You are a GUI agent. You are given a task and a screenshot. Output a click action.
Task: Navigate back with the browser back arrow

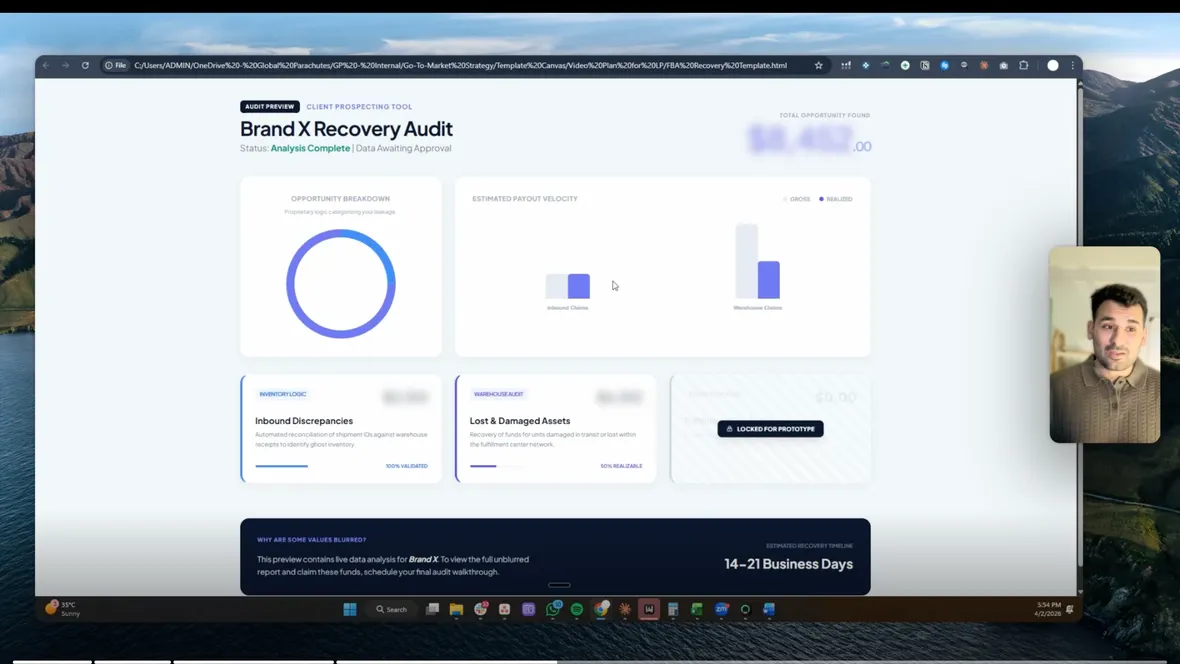(46, 65)
